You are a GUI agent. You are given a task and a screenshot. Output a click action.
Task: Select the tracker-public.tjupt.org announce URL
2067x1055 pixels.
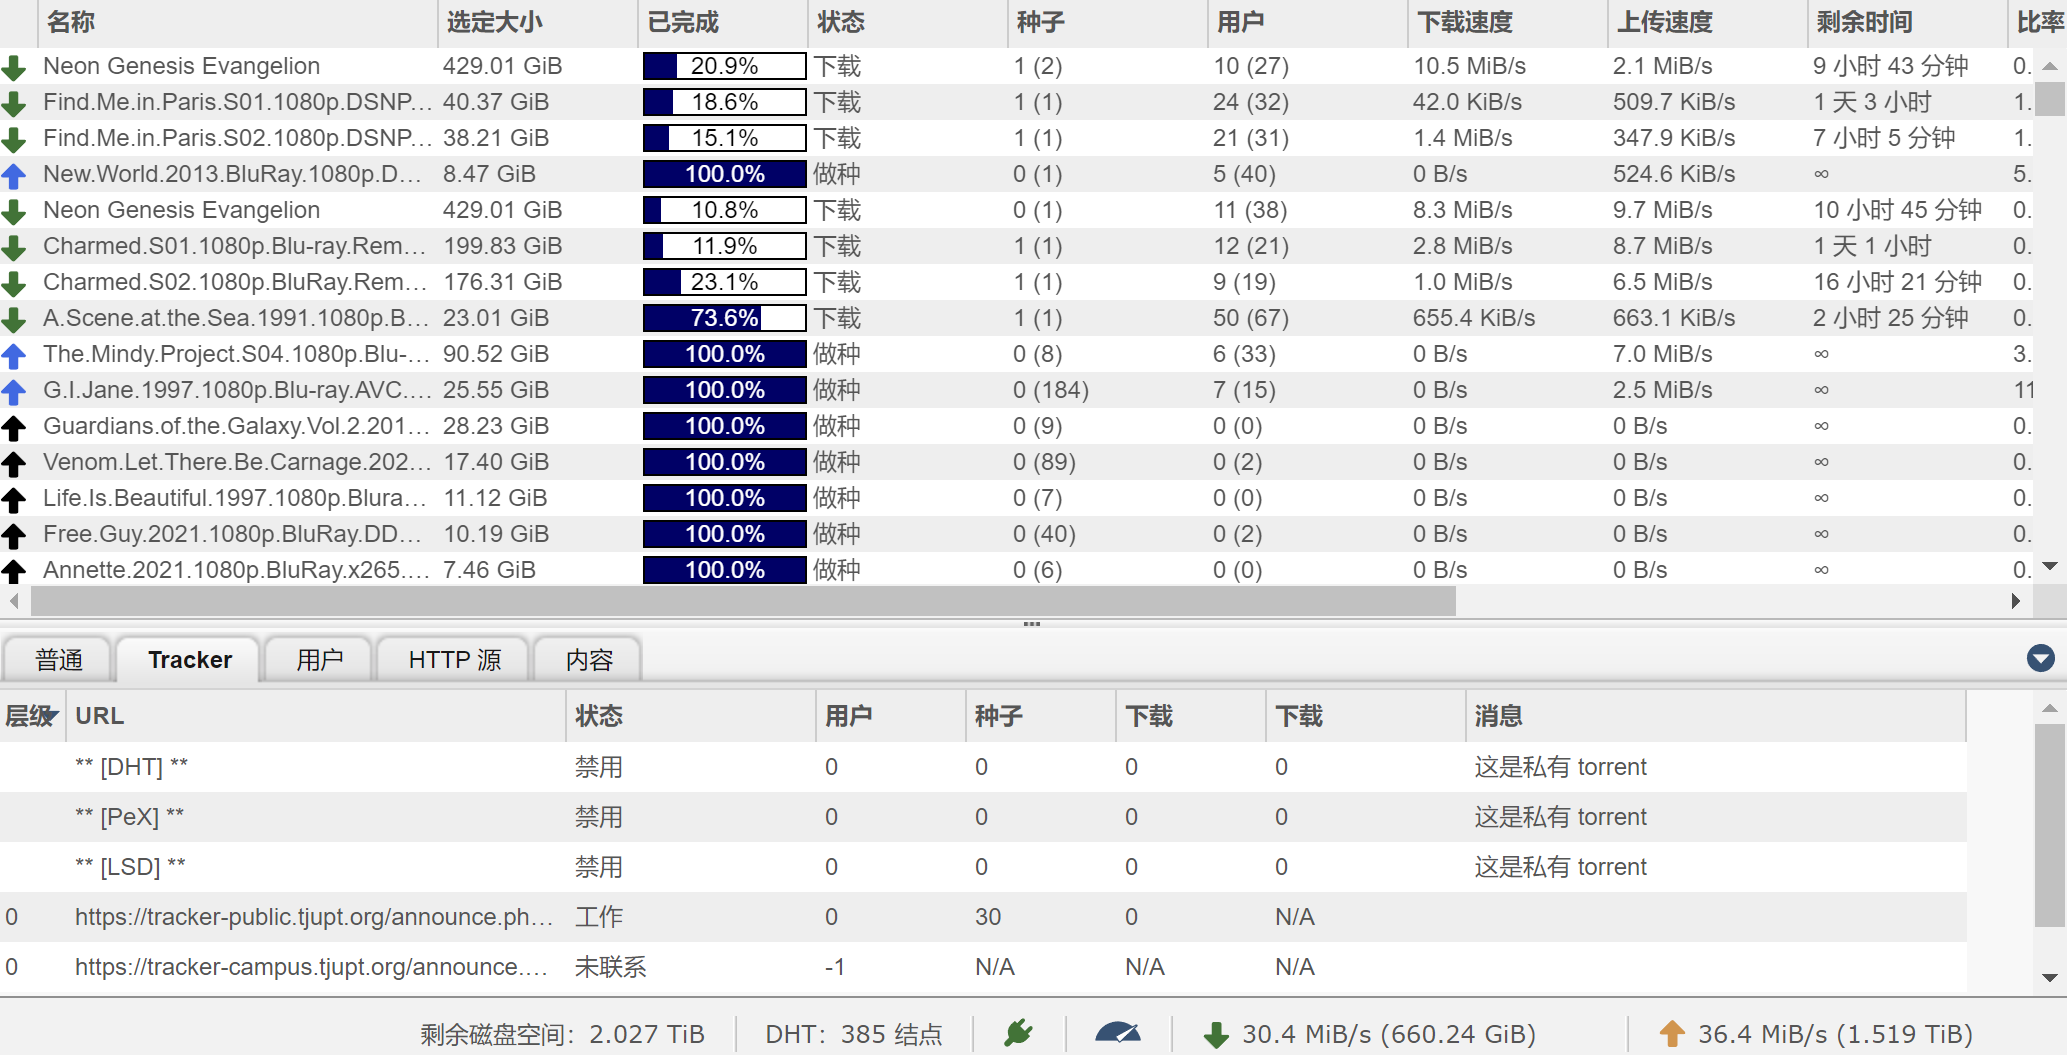click(312, 916)
